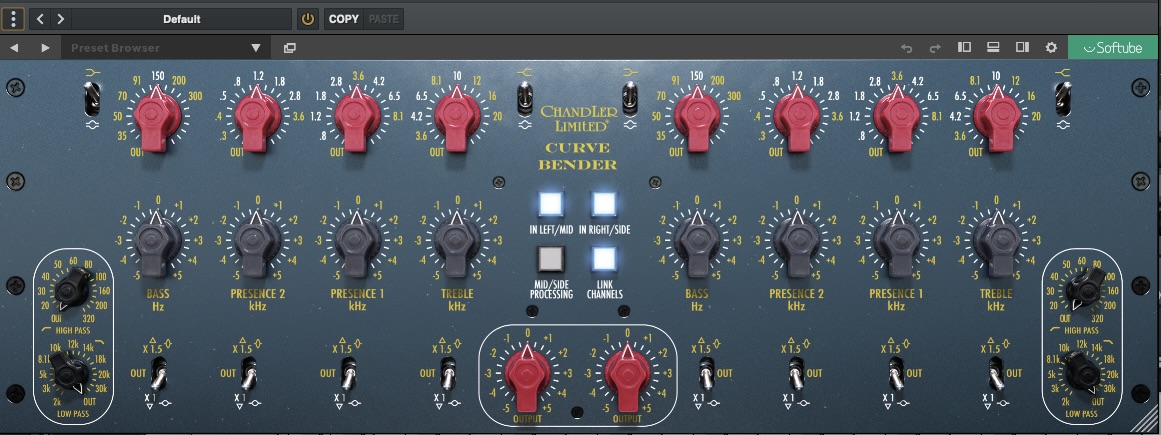Click the preset window pop-out icon
Viewport: 1161px width, 435px height.
pos(290,47)
